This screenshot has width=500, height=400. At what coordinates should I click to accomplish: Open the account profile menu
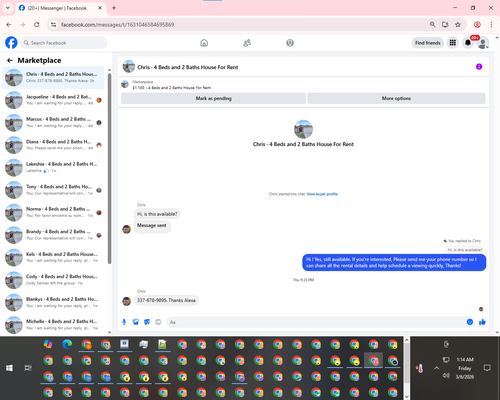[x=483, y=43]
